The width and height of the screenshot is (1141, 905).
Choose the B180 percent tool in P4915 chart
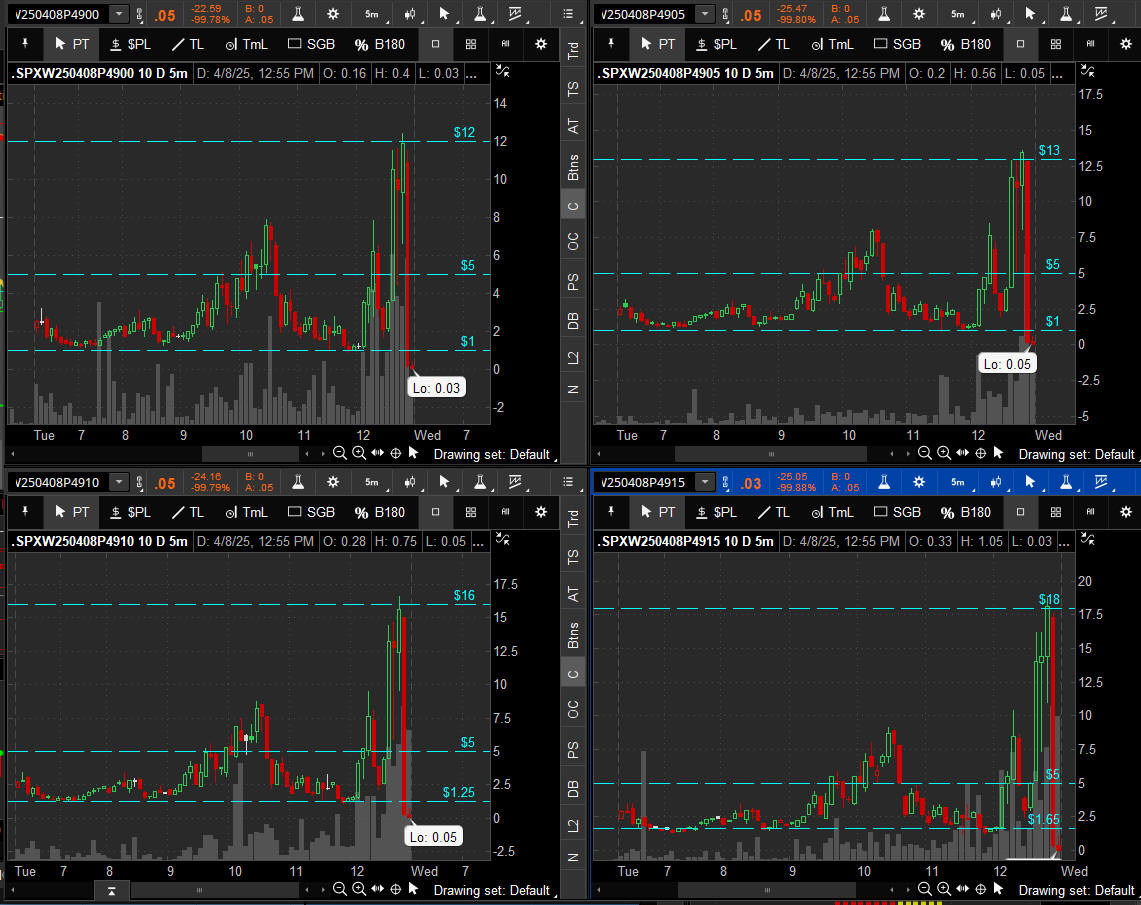pos(965,512)
